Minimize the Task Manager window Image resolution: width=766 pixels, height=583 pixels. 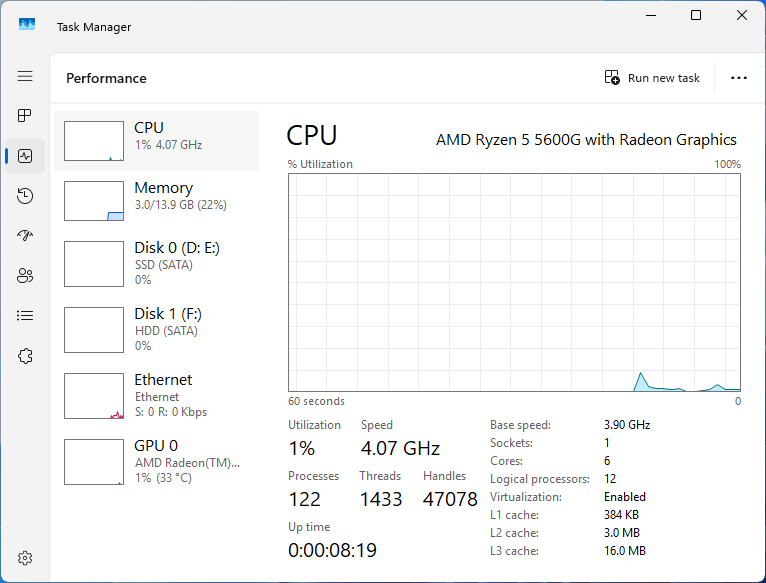(651, 15)
